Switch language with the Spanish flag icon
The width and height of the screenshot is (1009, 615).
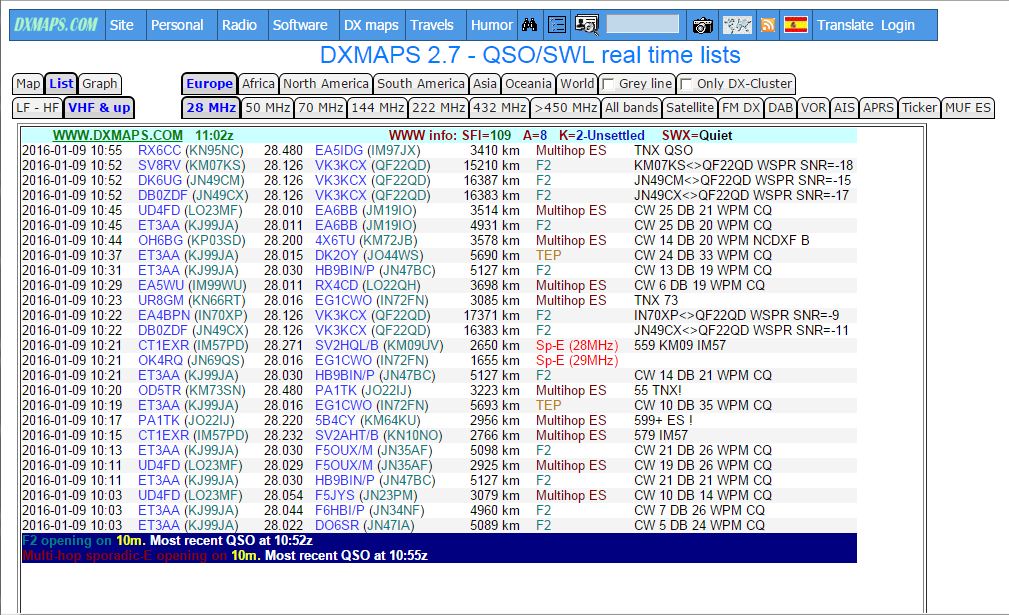[x=796, y=25]
